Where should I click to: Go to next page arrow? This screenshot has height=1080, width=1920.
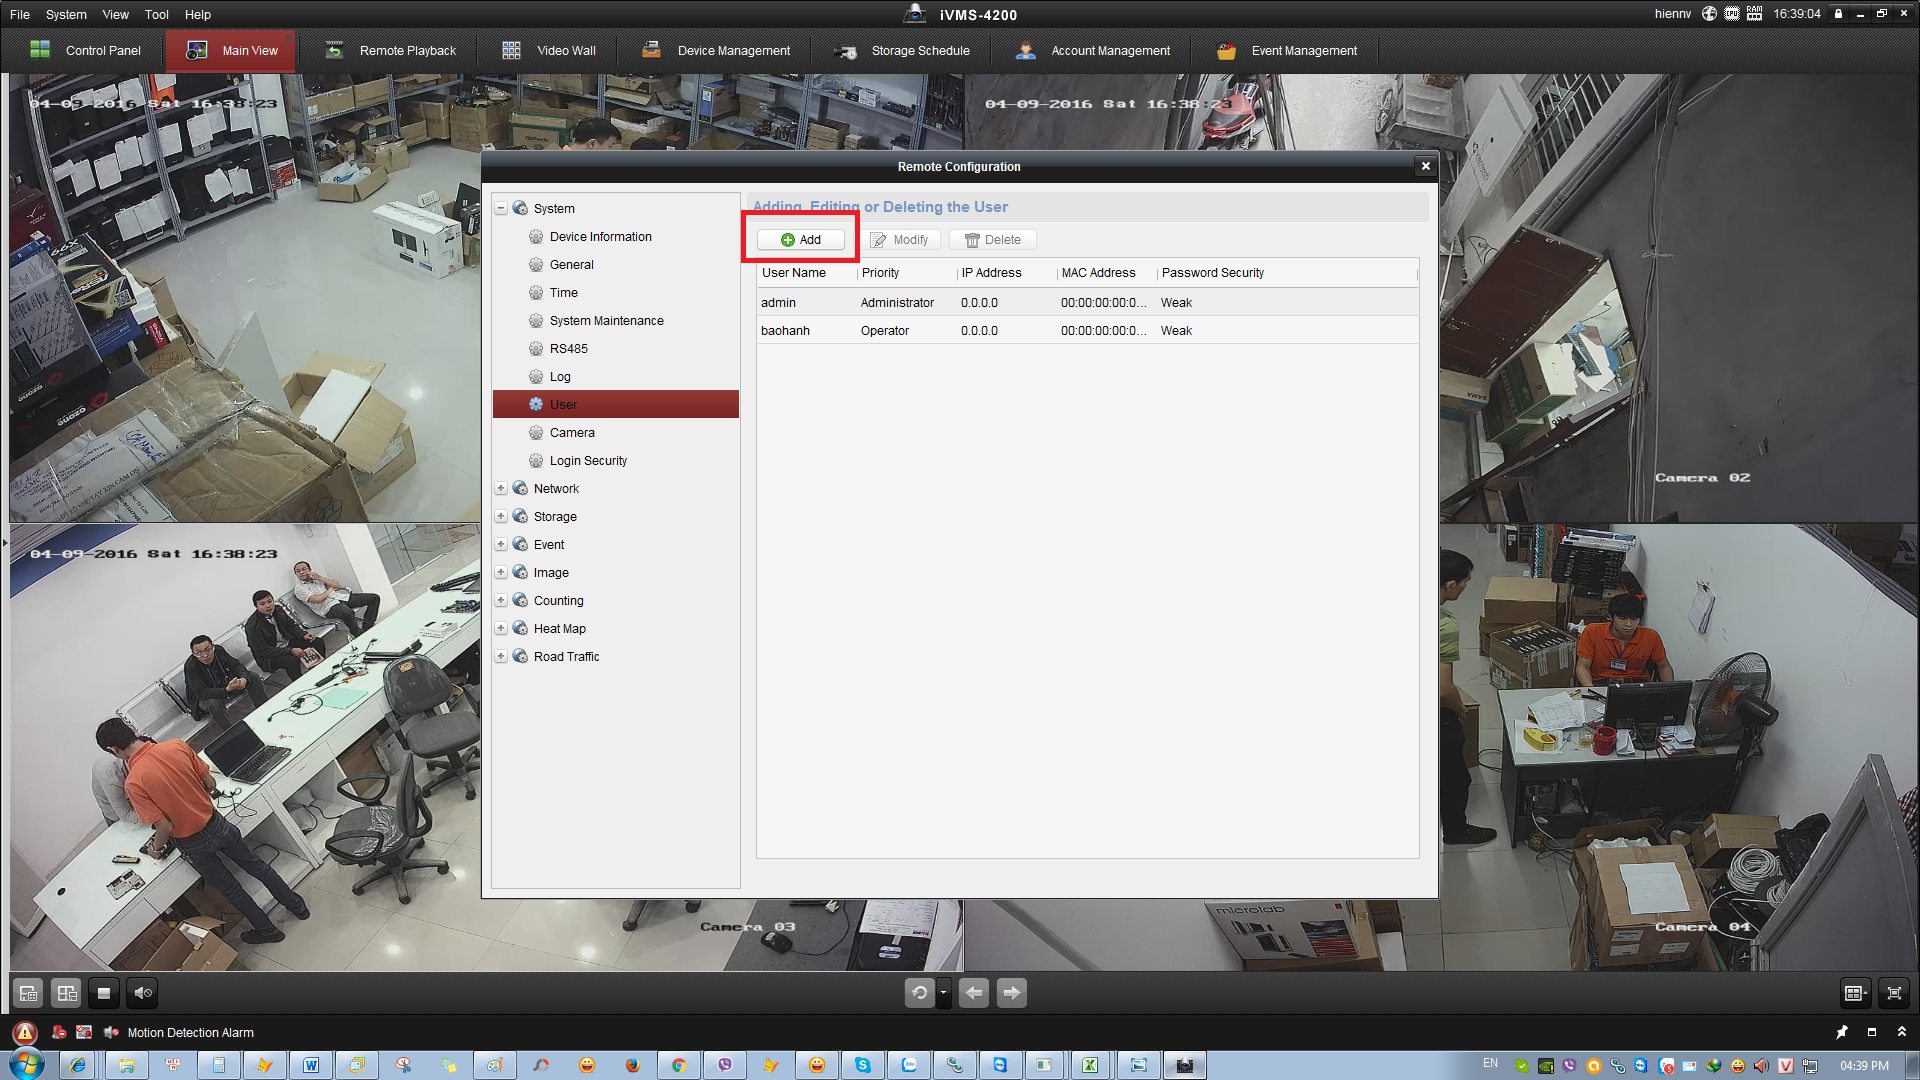click(x=1012, y=993)
